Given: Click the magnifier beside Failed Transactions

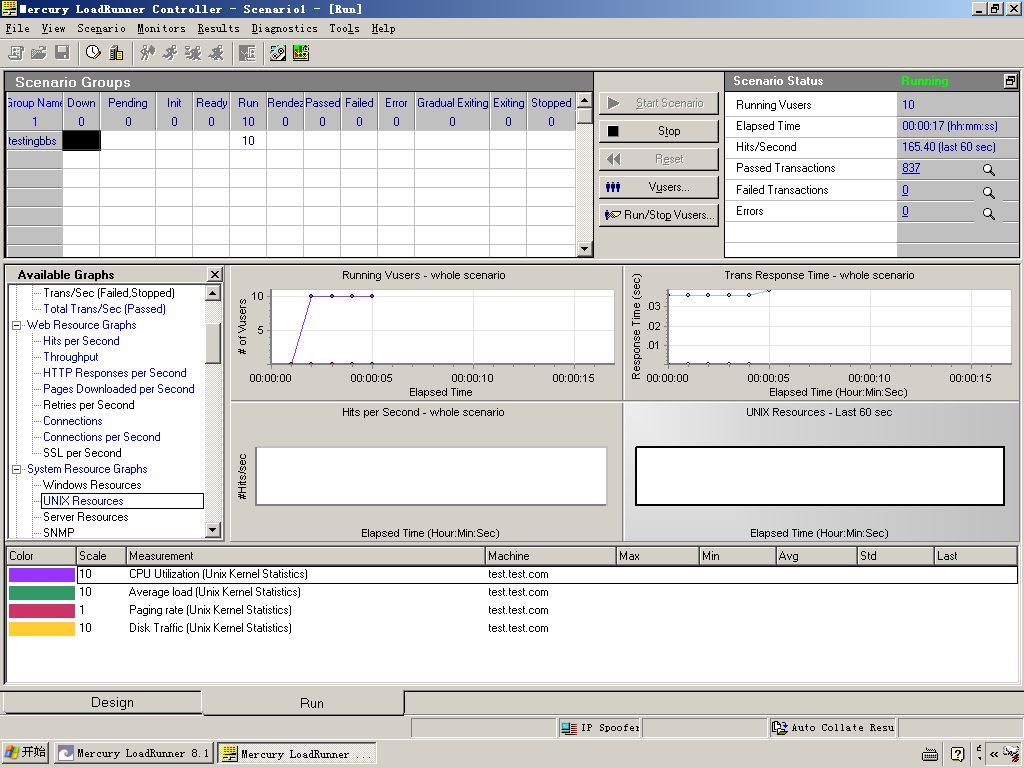Looking at the screenshot, I should point(989,192).
